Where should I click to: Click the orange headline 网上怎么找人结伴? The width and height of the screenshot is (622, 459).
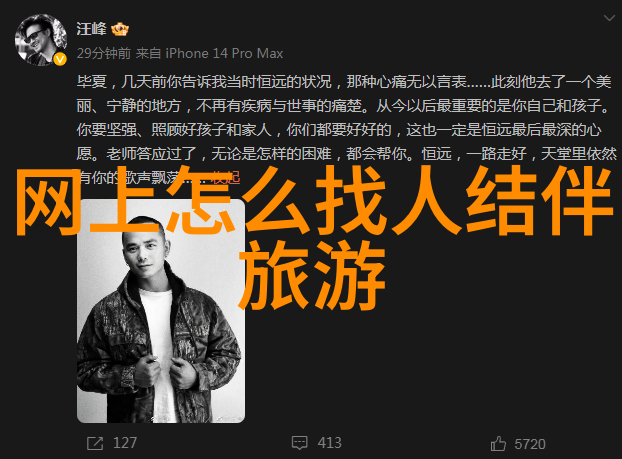point(315,201)
